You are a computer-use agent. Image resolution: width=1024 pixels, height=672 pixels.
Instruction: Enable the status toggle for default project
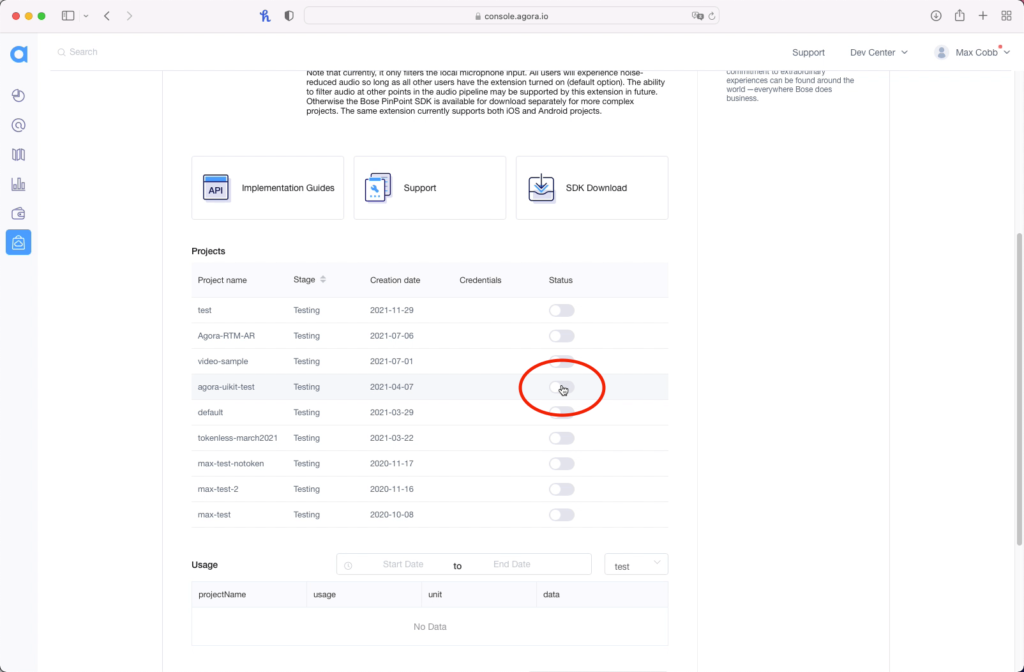pyautogui.click(x=562, y=412)
